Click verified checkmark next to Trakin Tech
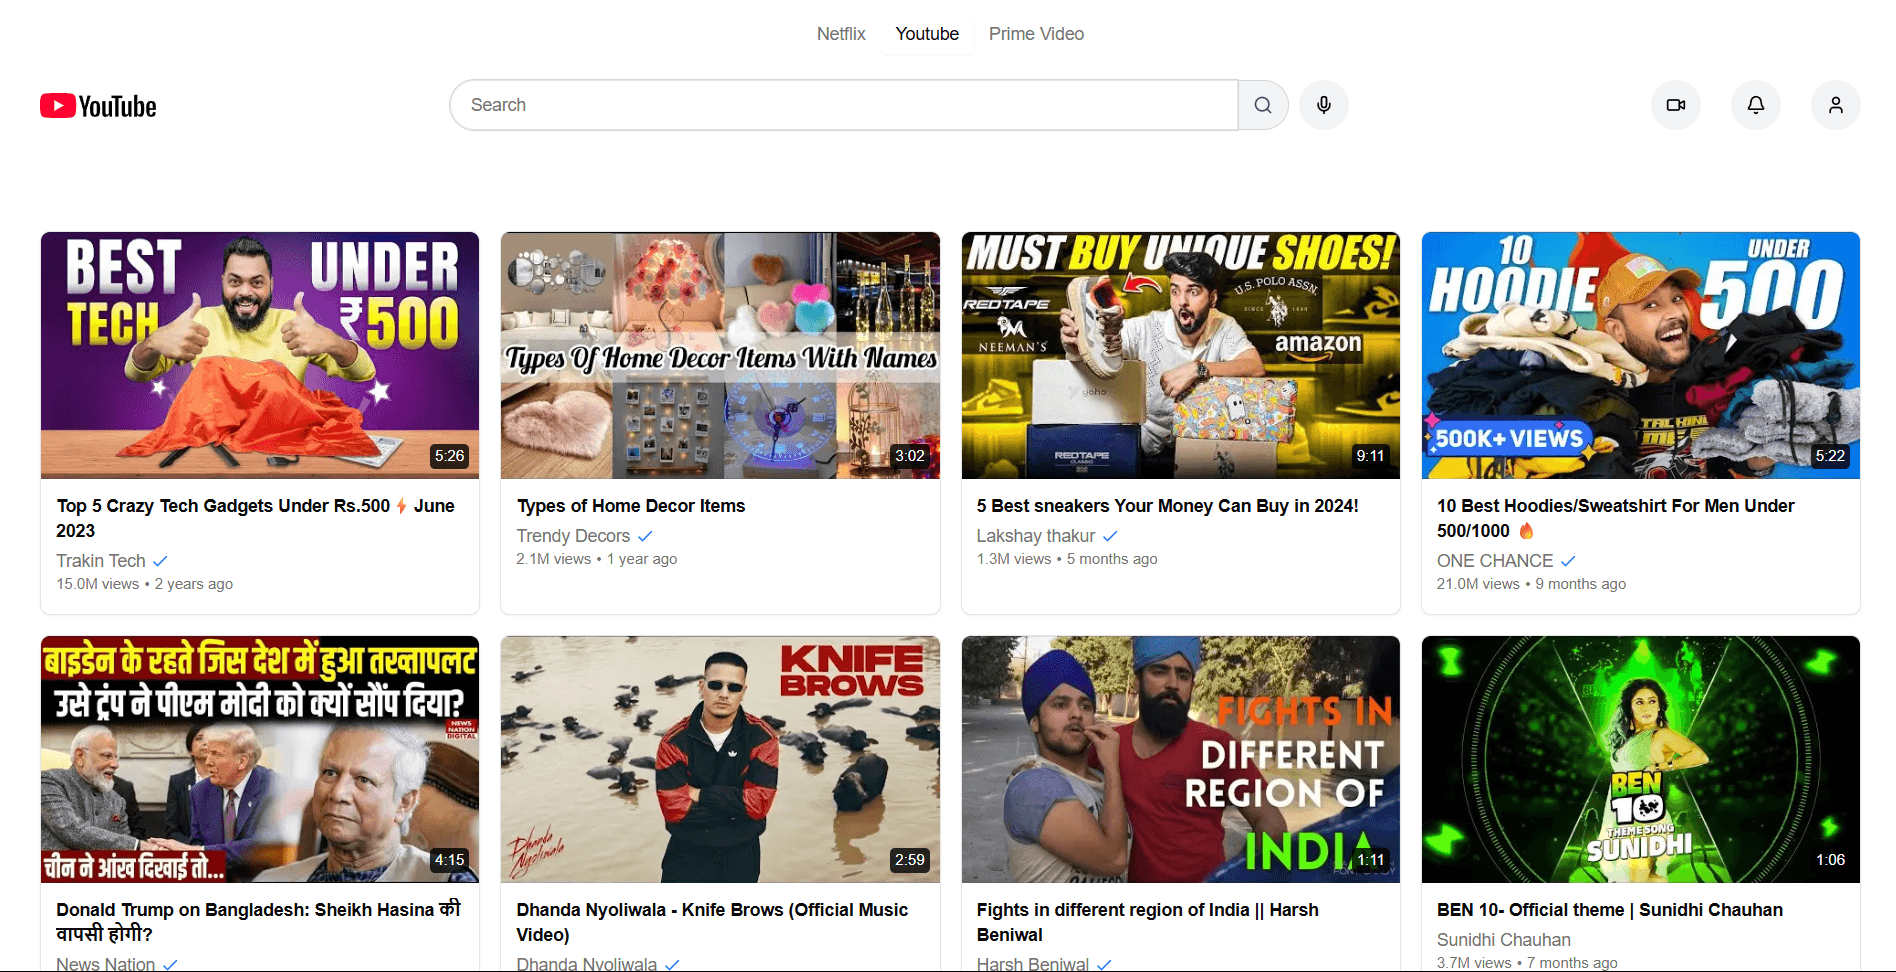The width and height of the screenshot is (1896, 972). [160, 561]
